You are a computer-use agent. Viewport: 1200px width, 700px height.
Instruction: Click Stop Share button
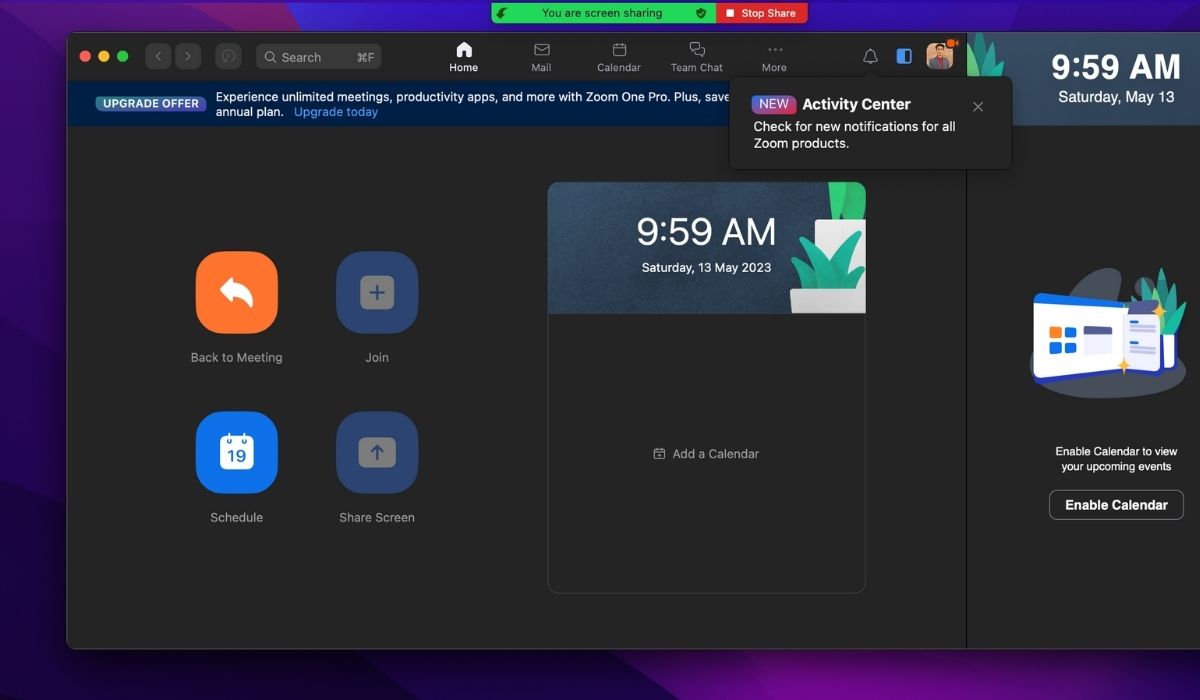[x=761, y=13]
